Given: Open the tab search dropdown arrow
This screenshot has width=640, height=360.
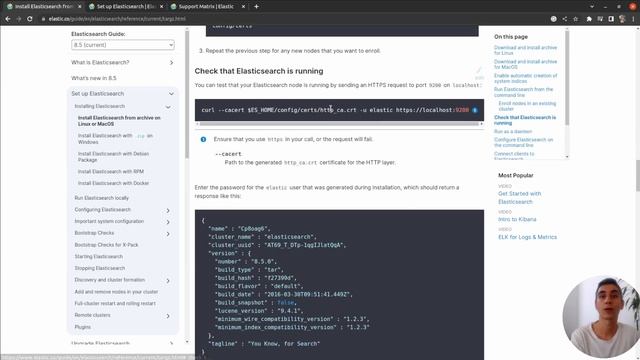Looking at the screenshot, I should point(592,7).
